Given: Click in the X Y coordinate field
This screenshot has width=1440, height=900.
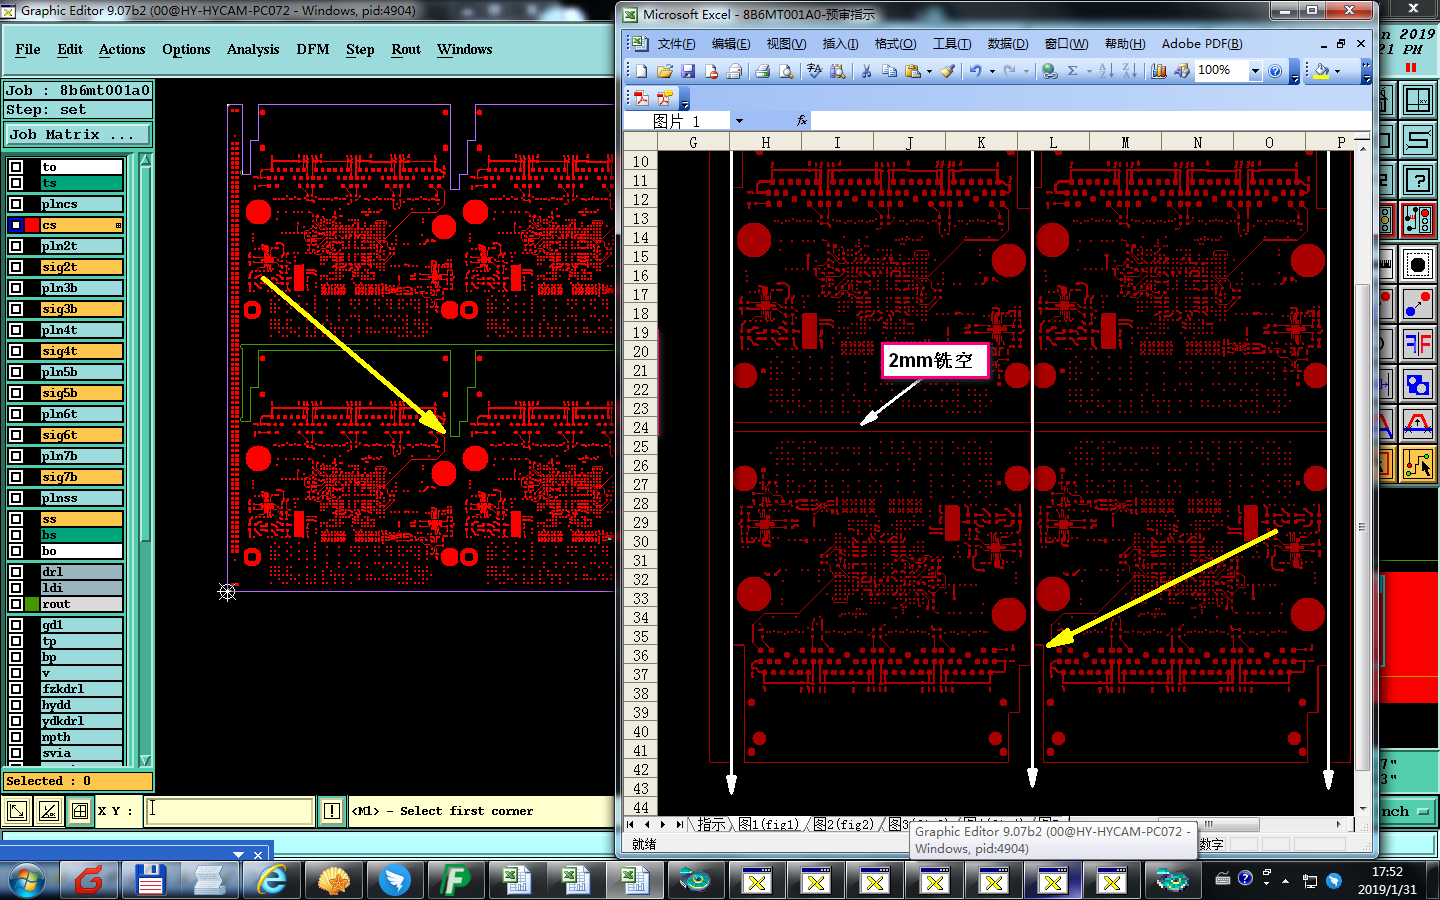Looking at the screenshot, I should pyautogui.click(x=230, y=811).
